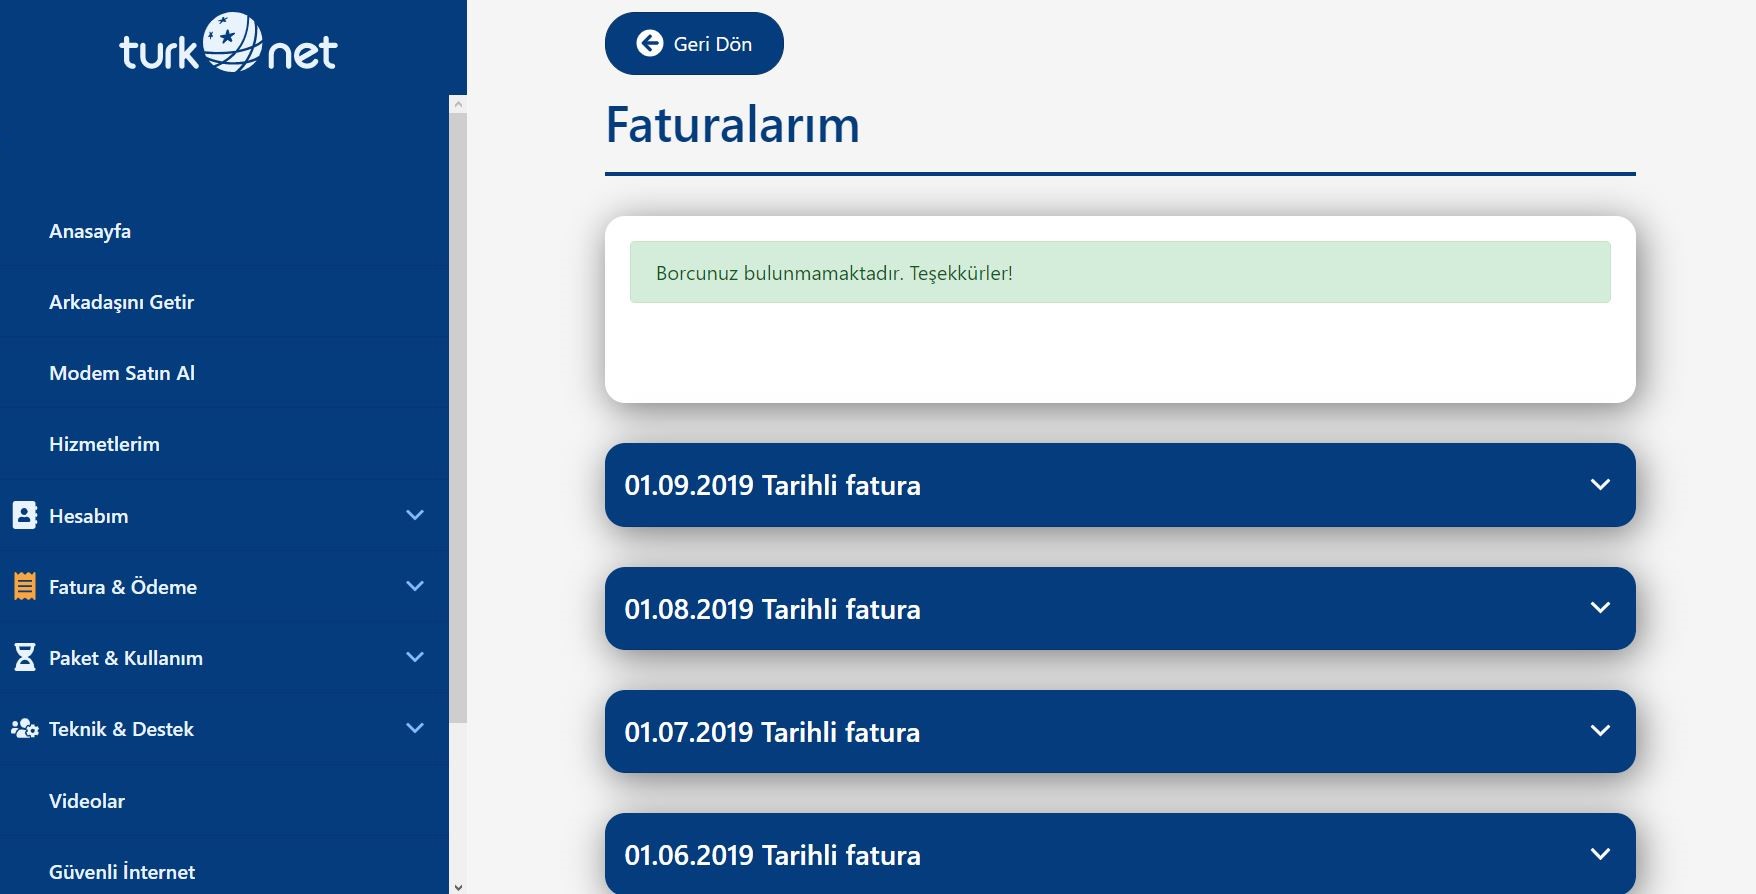Expand the Teknik & Destek chevron
The image size is (1756, 894).
(415, 728)
